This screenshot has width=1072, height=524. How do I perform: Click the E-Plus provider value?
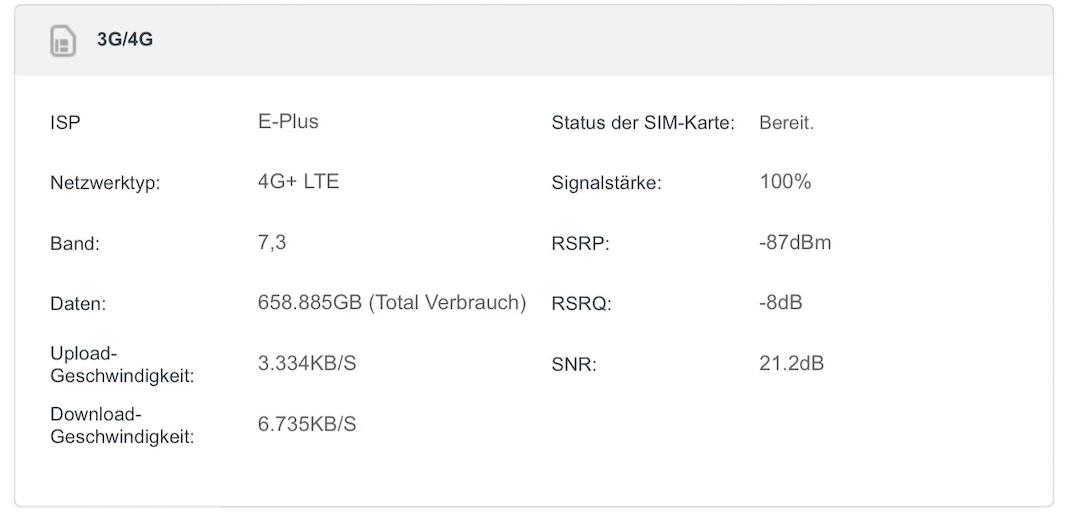(288, 122)
